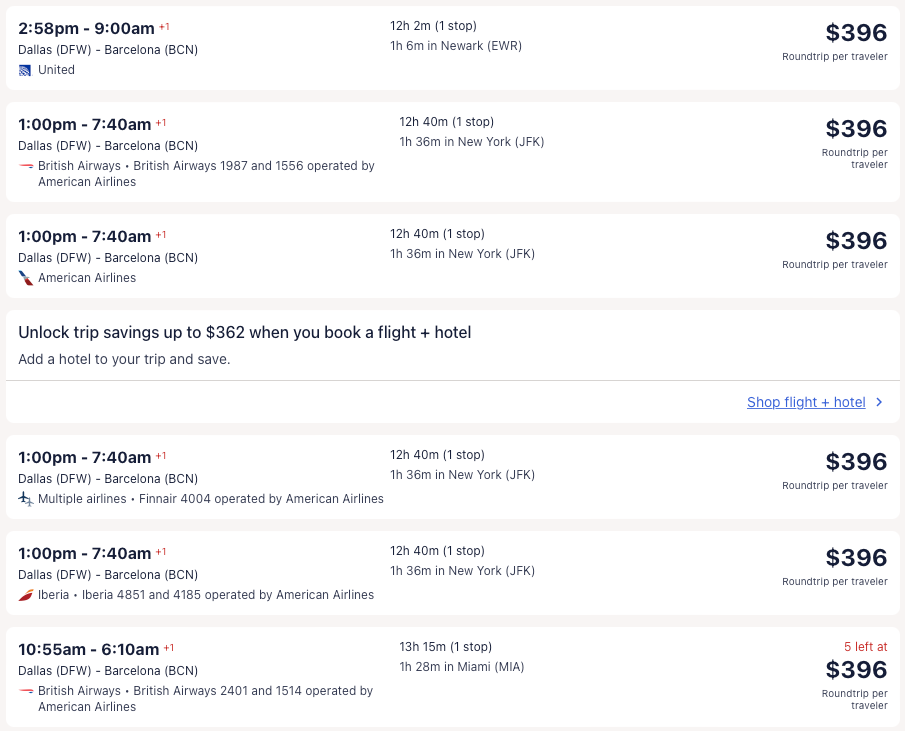Image resolution: width=905 pixels, height=731 pixels.
Task: Click the United flight's $396 price
Action: point(856,33)
